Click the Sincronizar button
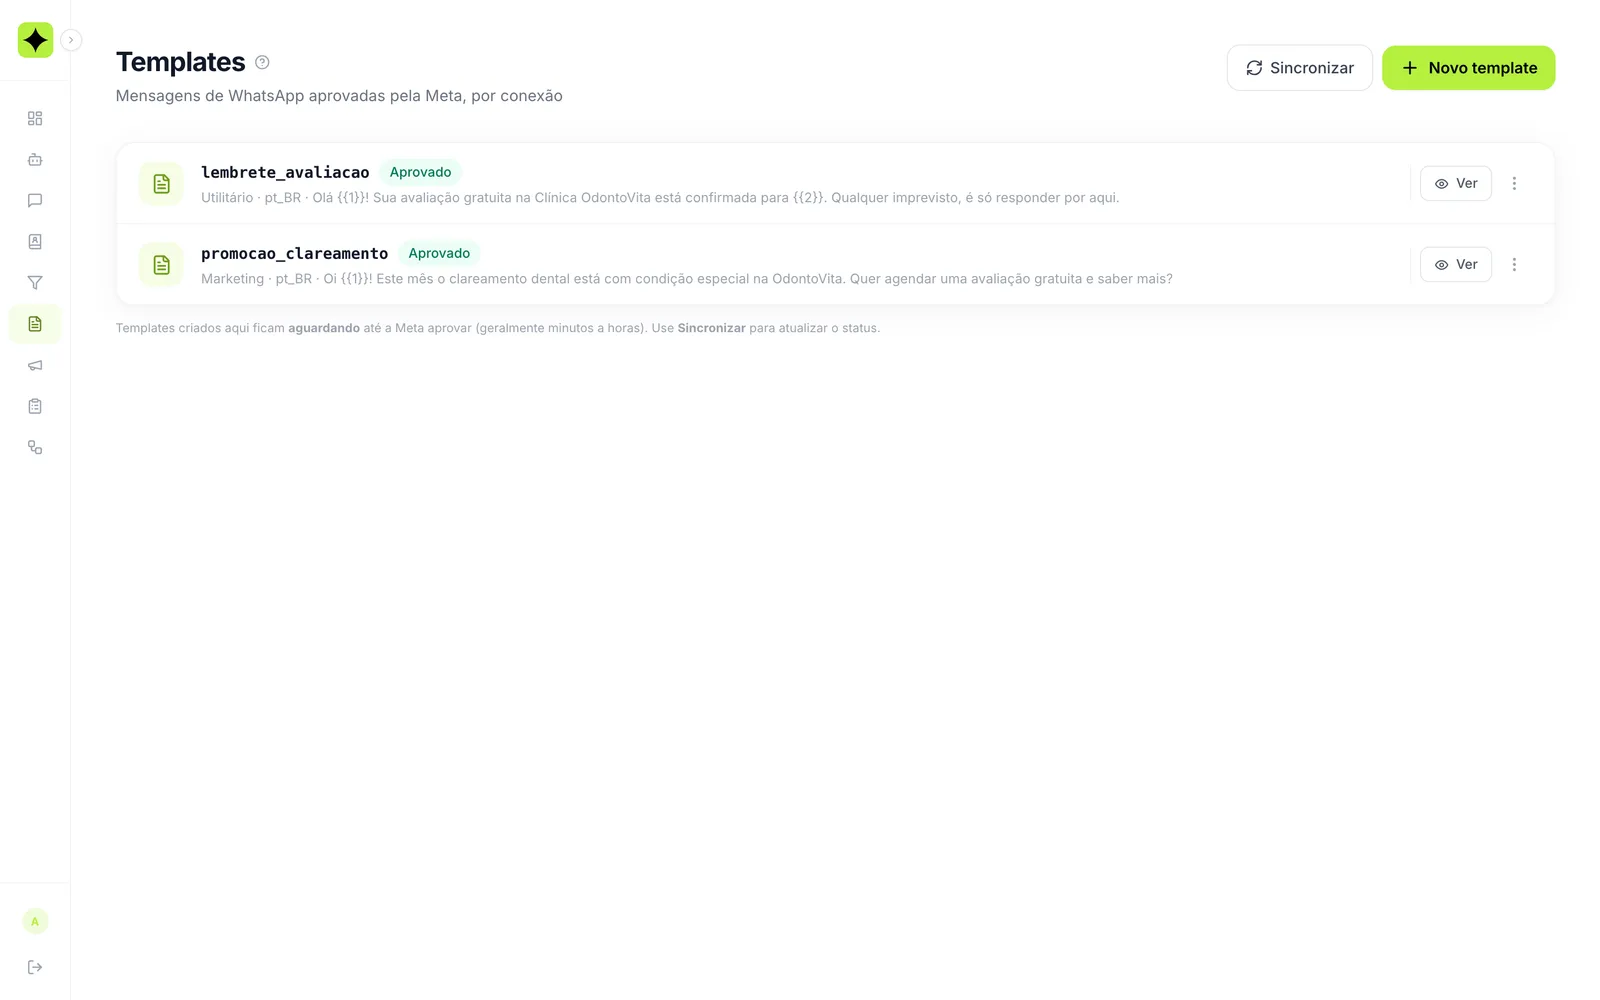 click(1299, 68)
